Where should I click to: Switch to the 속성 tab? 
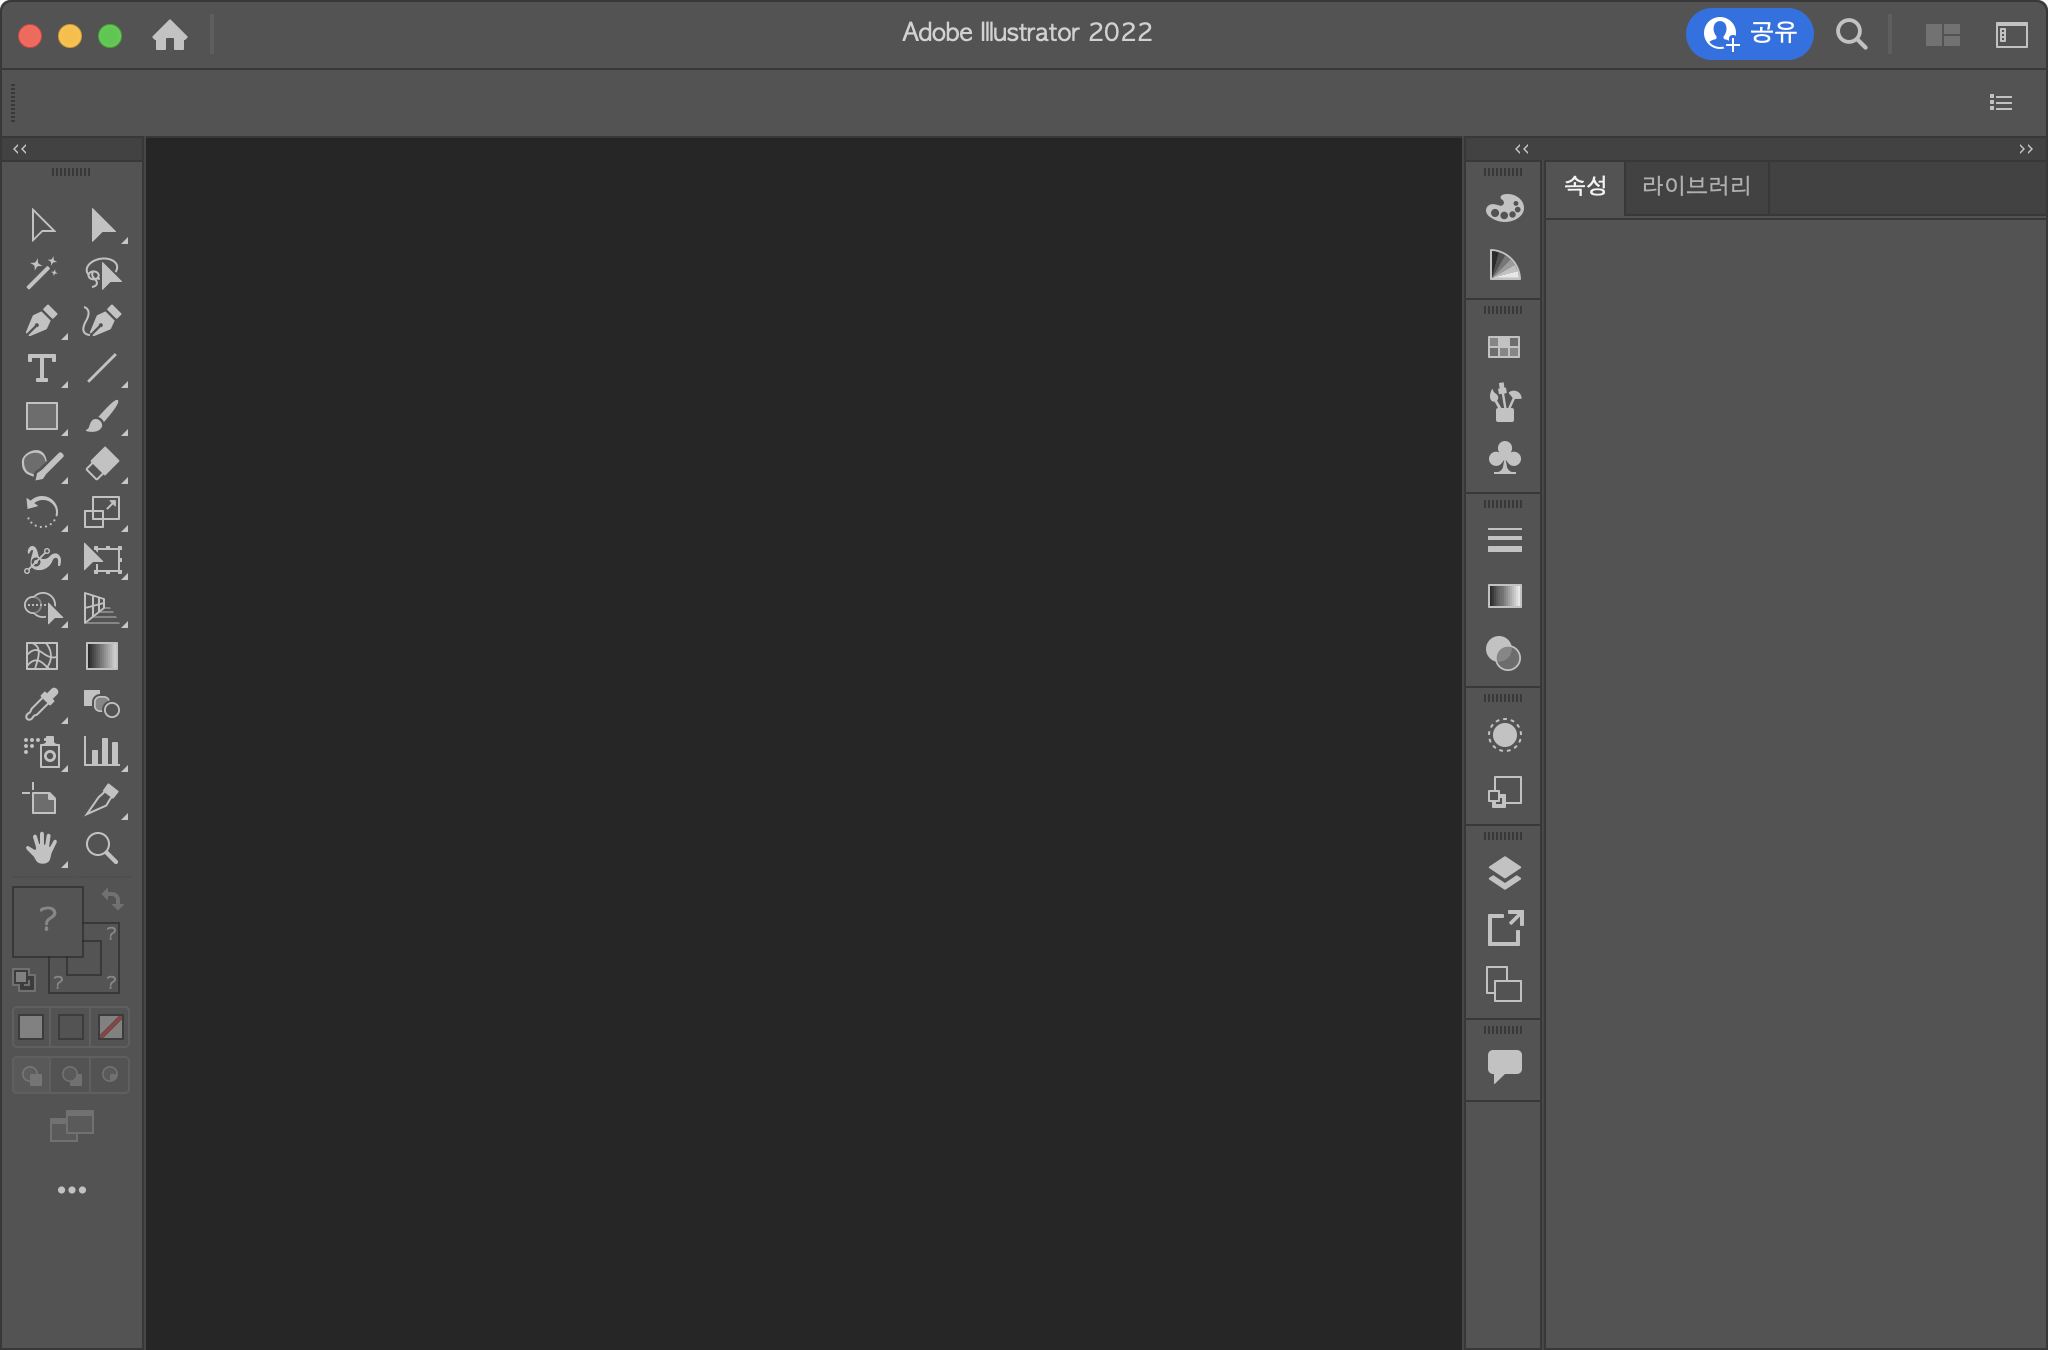1585,186
